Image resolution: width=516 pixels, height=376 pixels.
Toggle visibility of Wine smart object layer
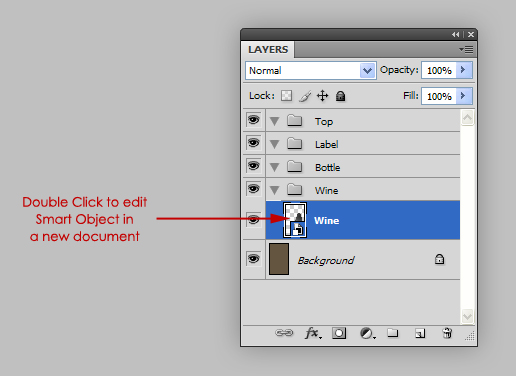pyautogui.click(x=254, y=220)
